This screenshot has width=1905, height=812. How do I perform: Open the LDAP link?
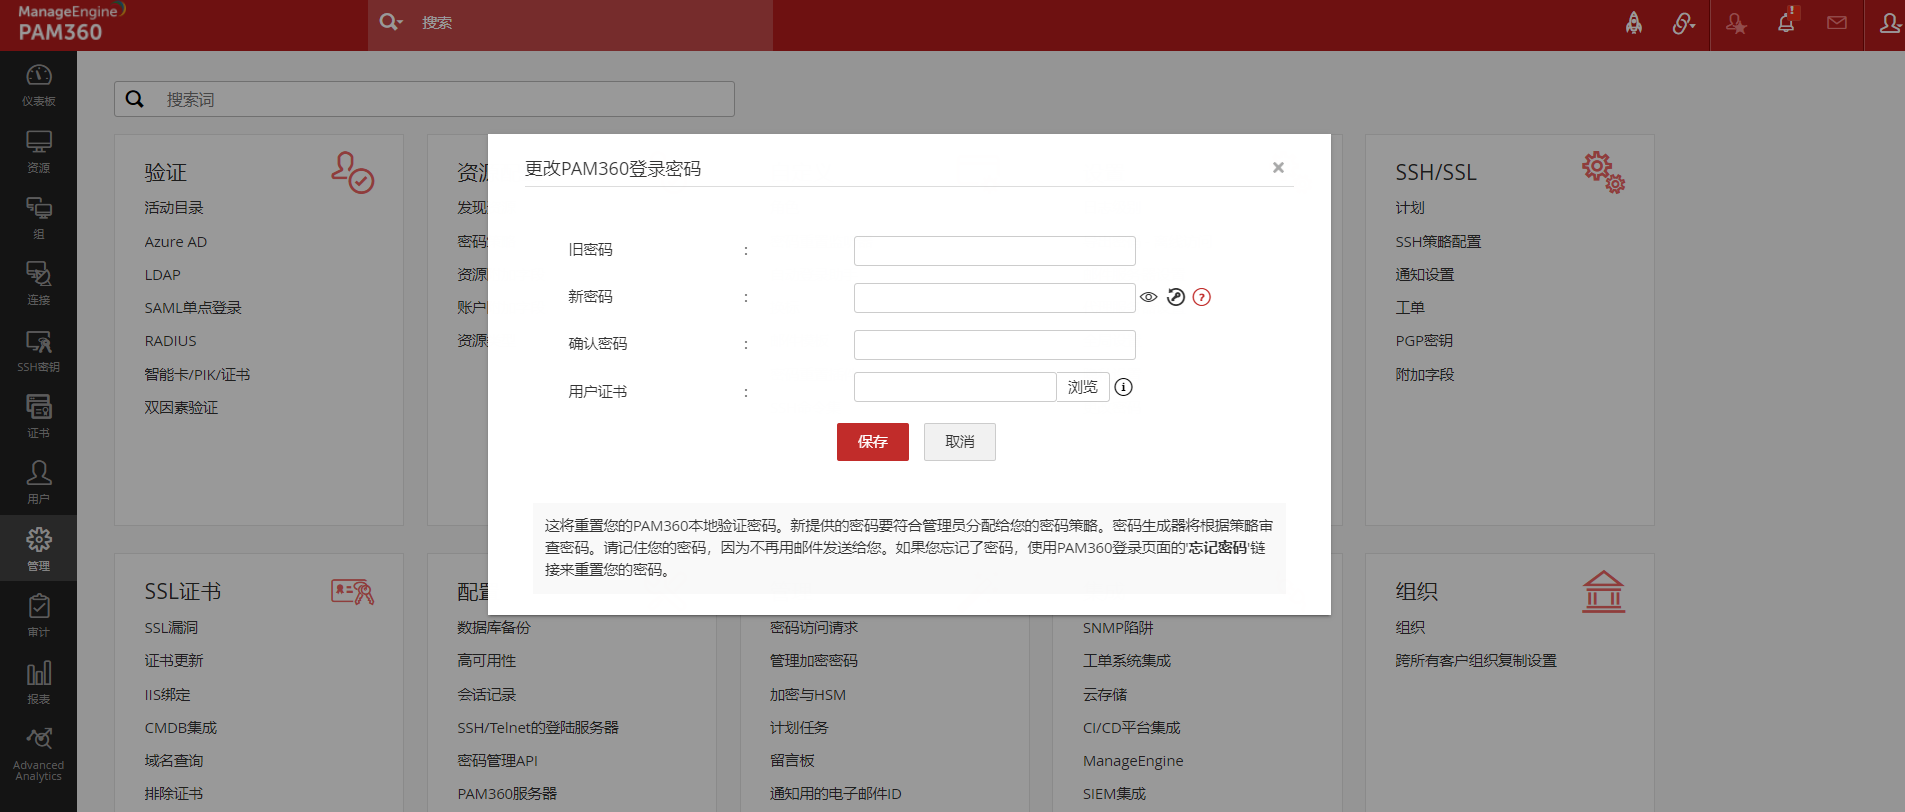[x=163, y=275]
